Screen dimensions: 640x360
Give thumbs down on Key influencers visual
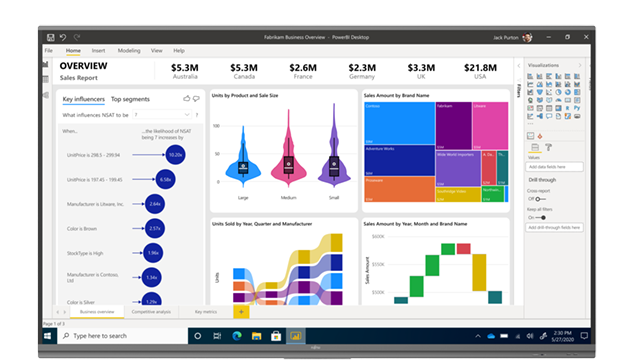coord(196,98)
